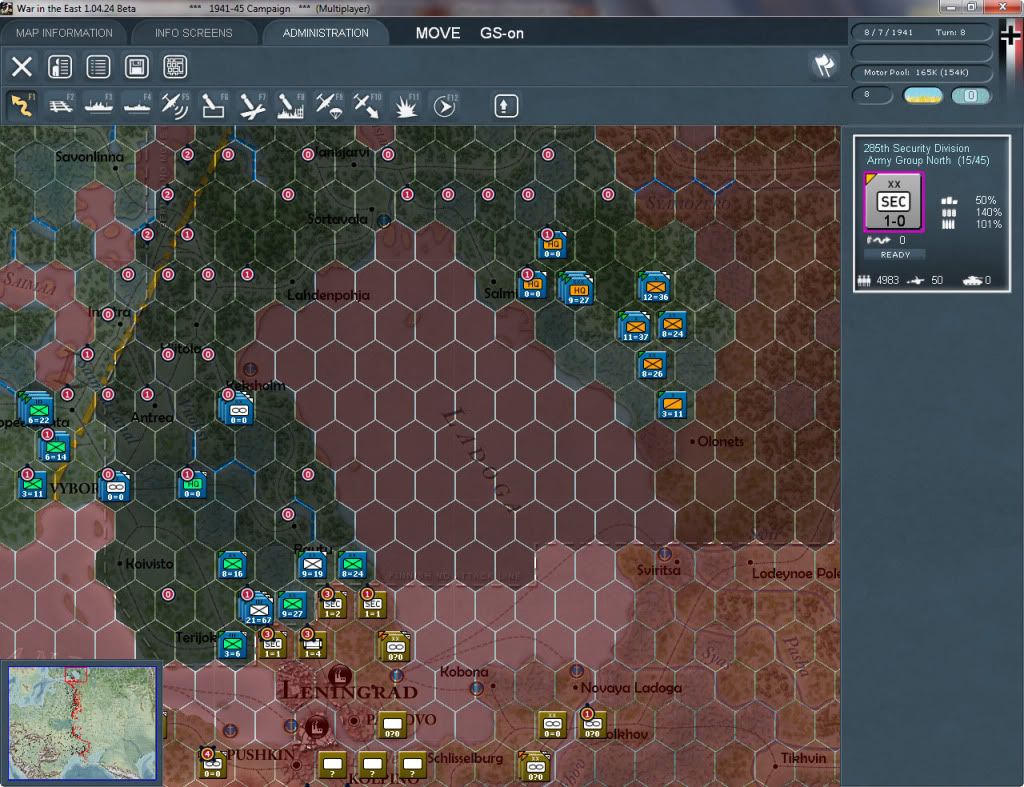Select the F4 amphibious transport mode icon
Screen dimensions: 1024x787
137,106
